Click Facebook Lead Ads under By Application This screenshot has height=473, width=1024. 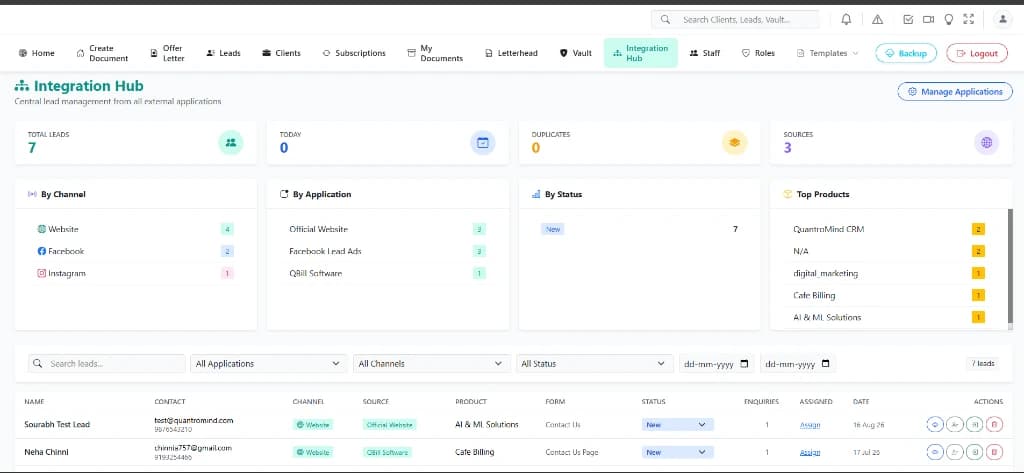[325, 252]
